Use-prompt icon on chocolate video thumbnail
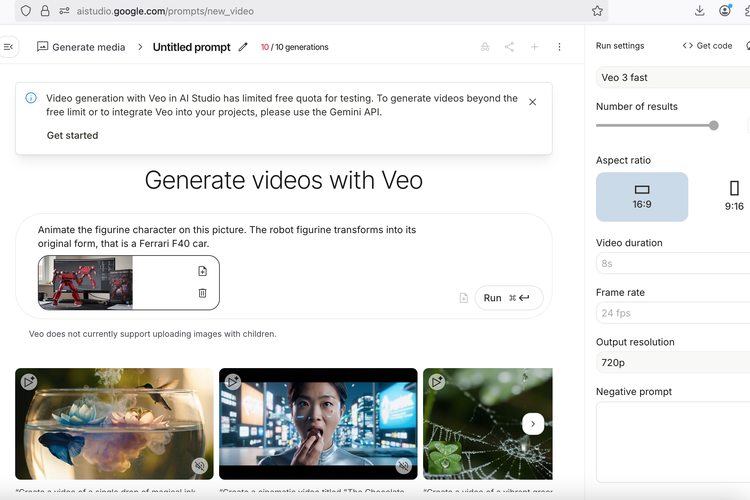The image size is (750, 500). pos(233,382)
